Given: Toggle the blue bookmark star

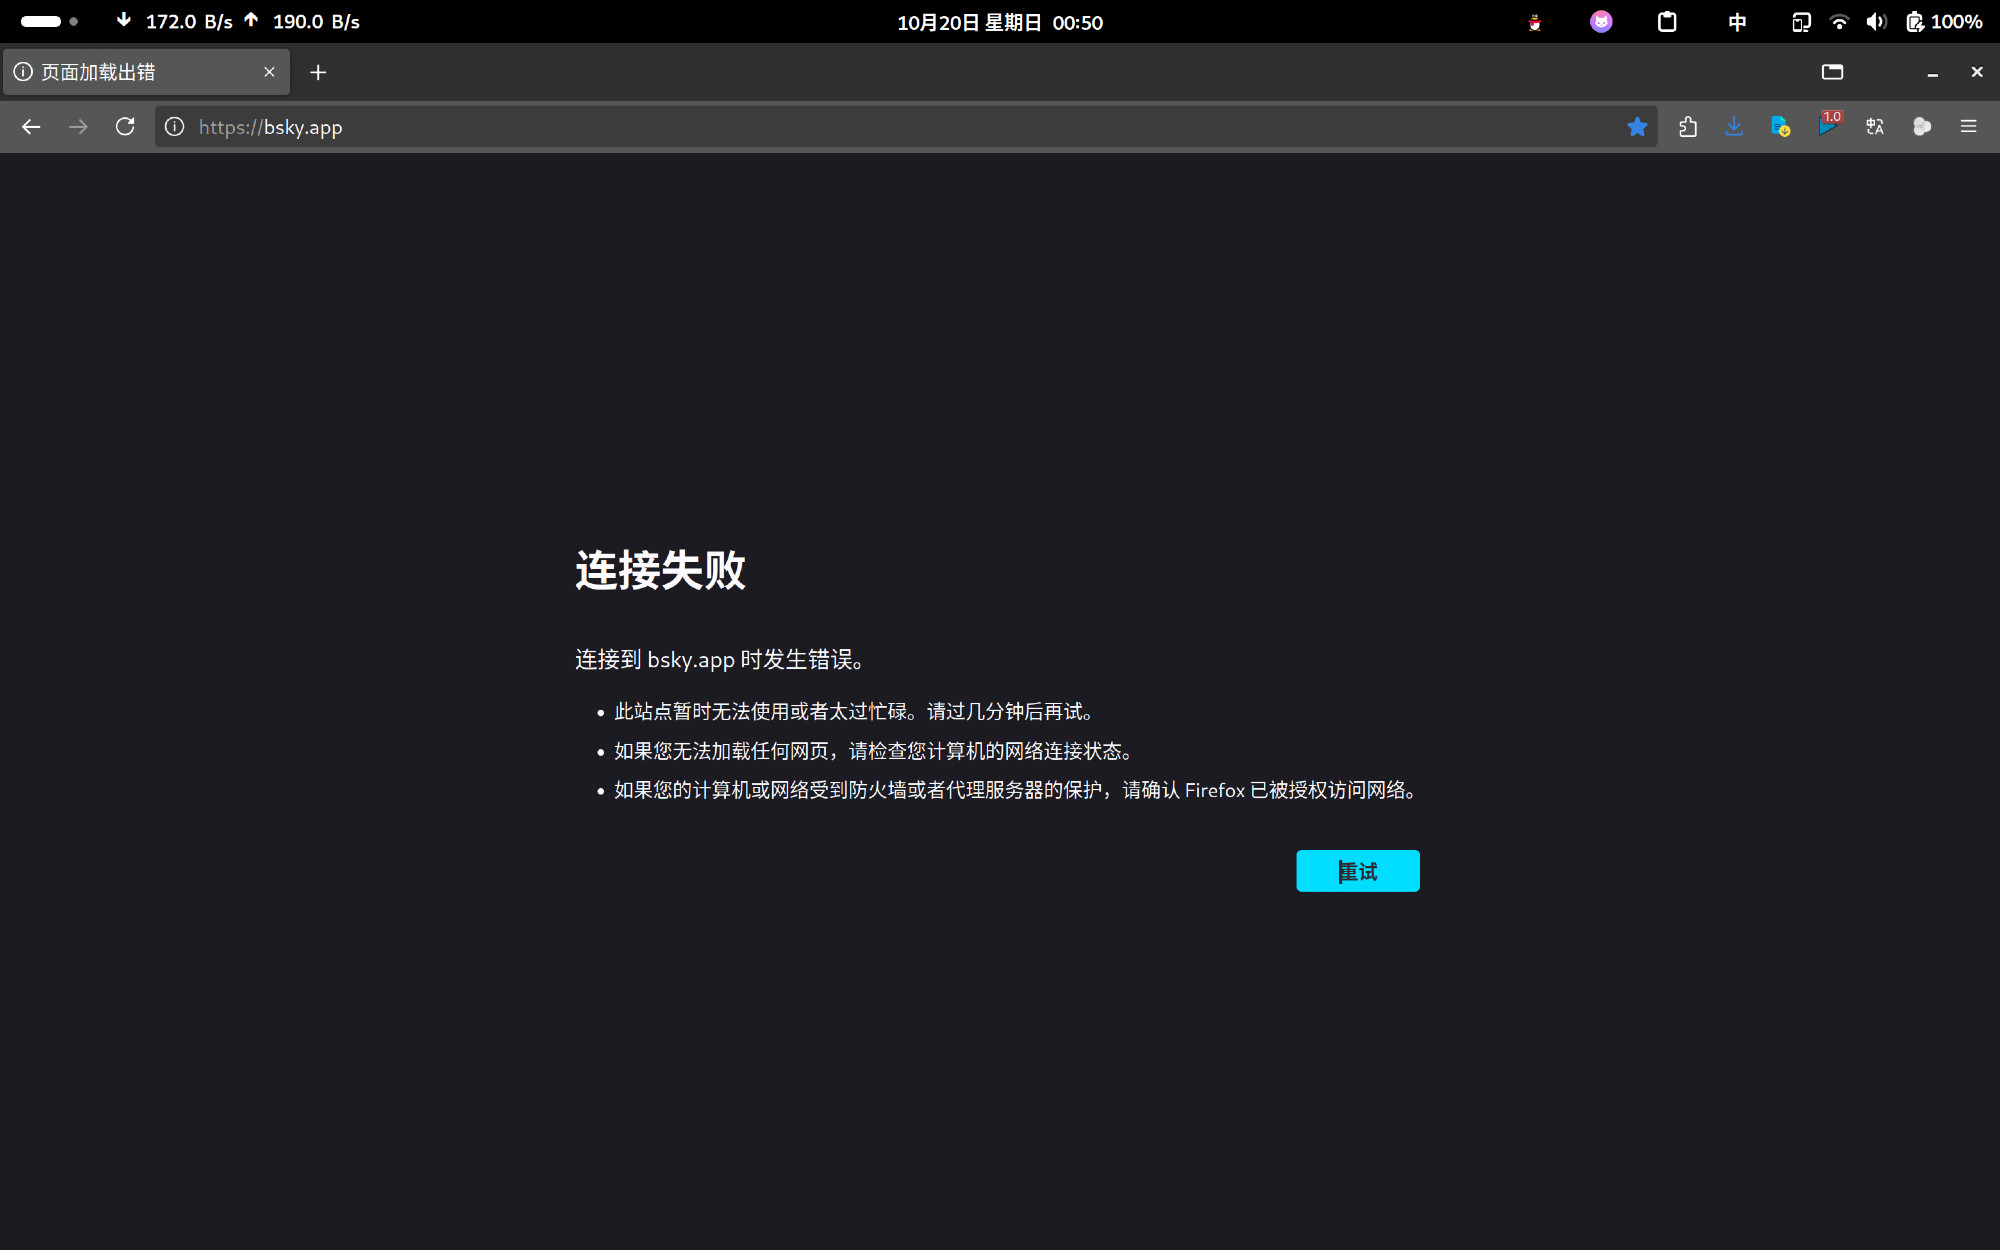Looking at the screenshot, I should 1637,127.
